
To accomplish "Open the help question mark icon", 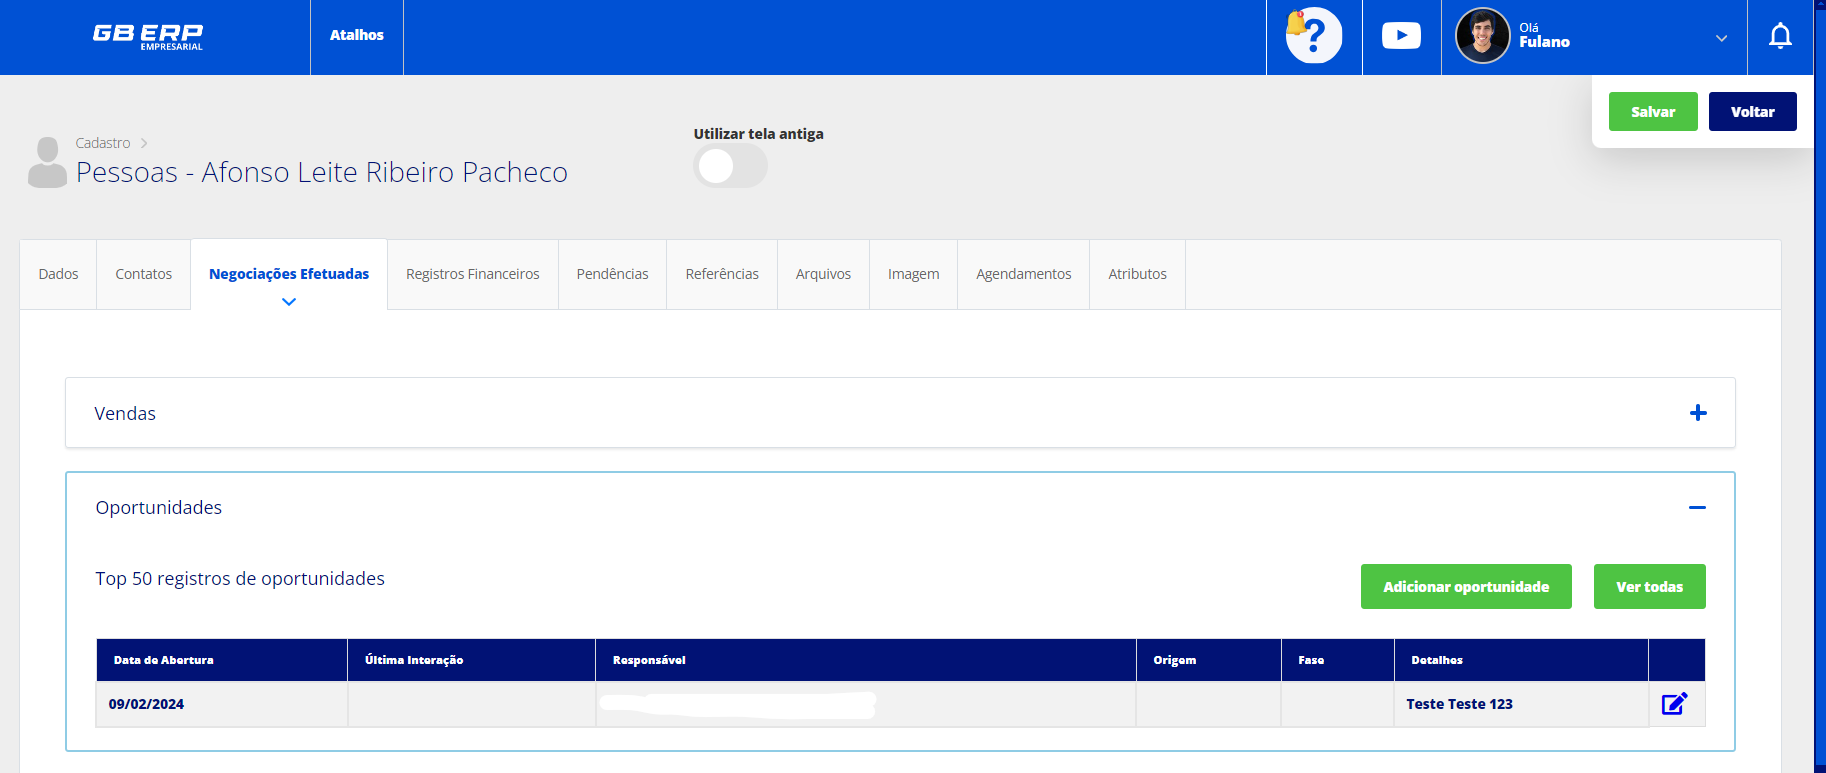I will 1314,36.
